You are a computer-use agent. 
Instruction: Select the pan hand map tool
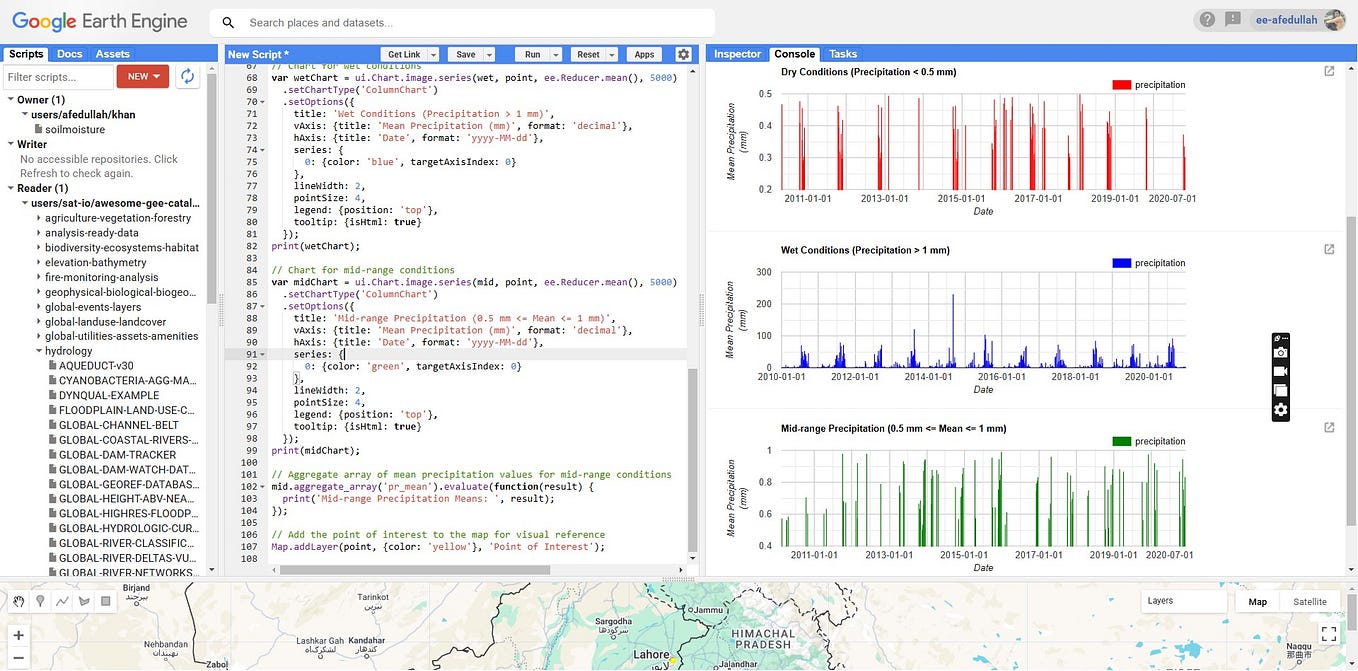[x=18, y=601]
